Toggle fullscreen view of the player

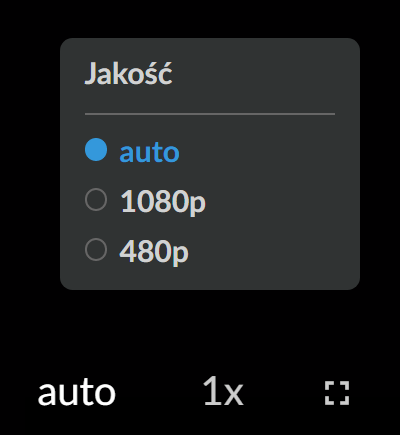pos(337,393)
